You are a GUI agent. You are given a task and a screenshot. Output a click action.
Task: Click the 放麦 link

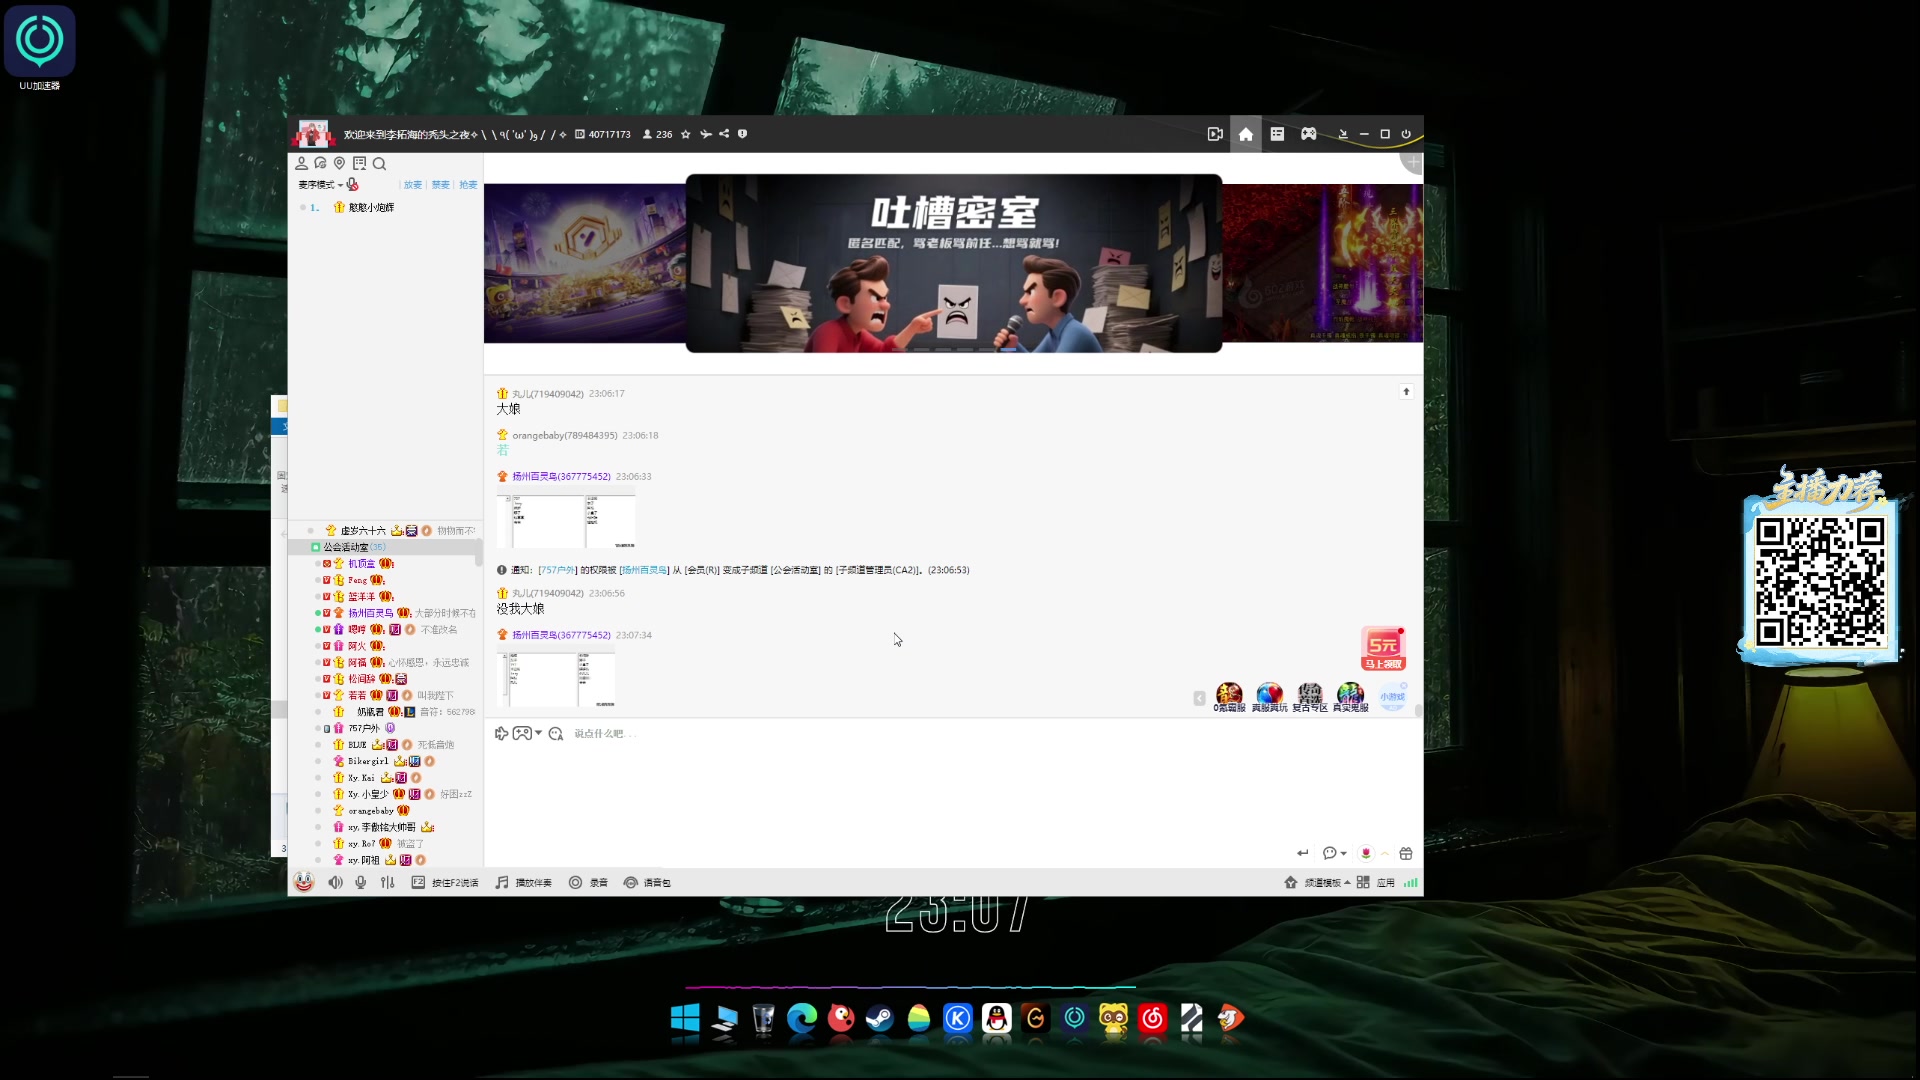coord(412,185)
